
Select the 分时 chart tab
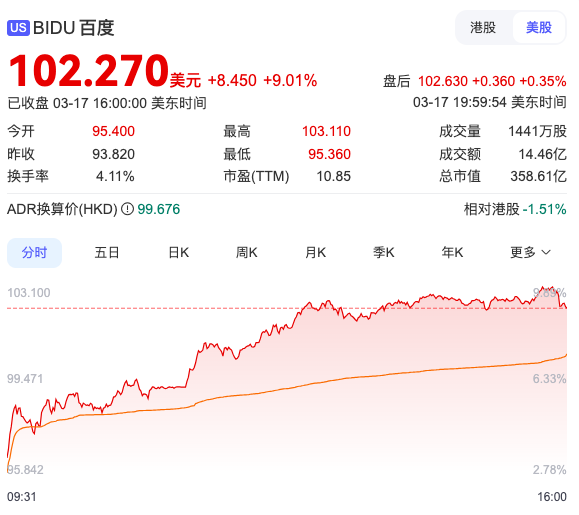click(34, 253)
